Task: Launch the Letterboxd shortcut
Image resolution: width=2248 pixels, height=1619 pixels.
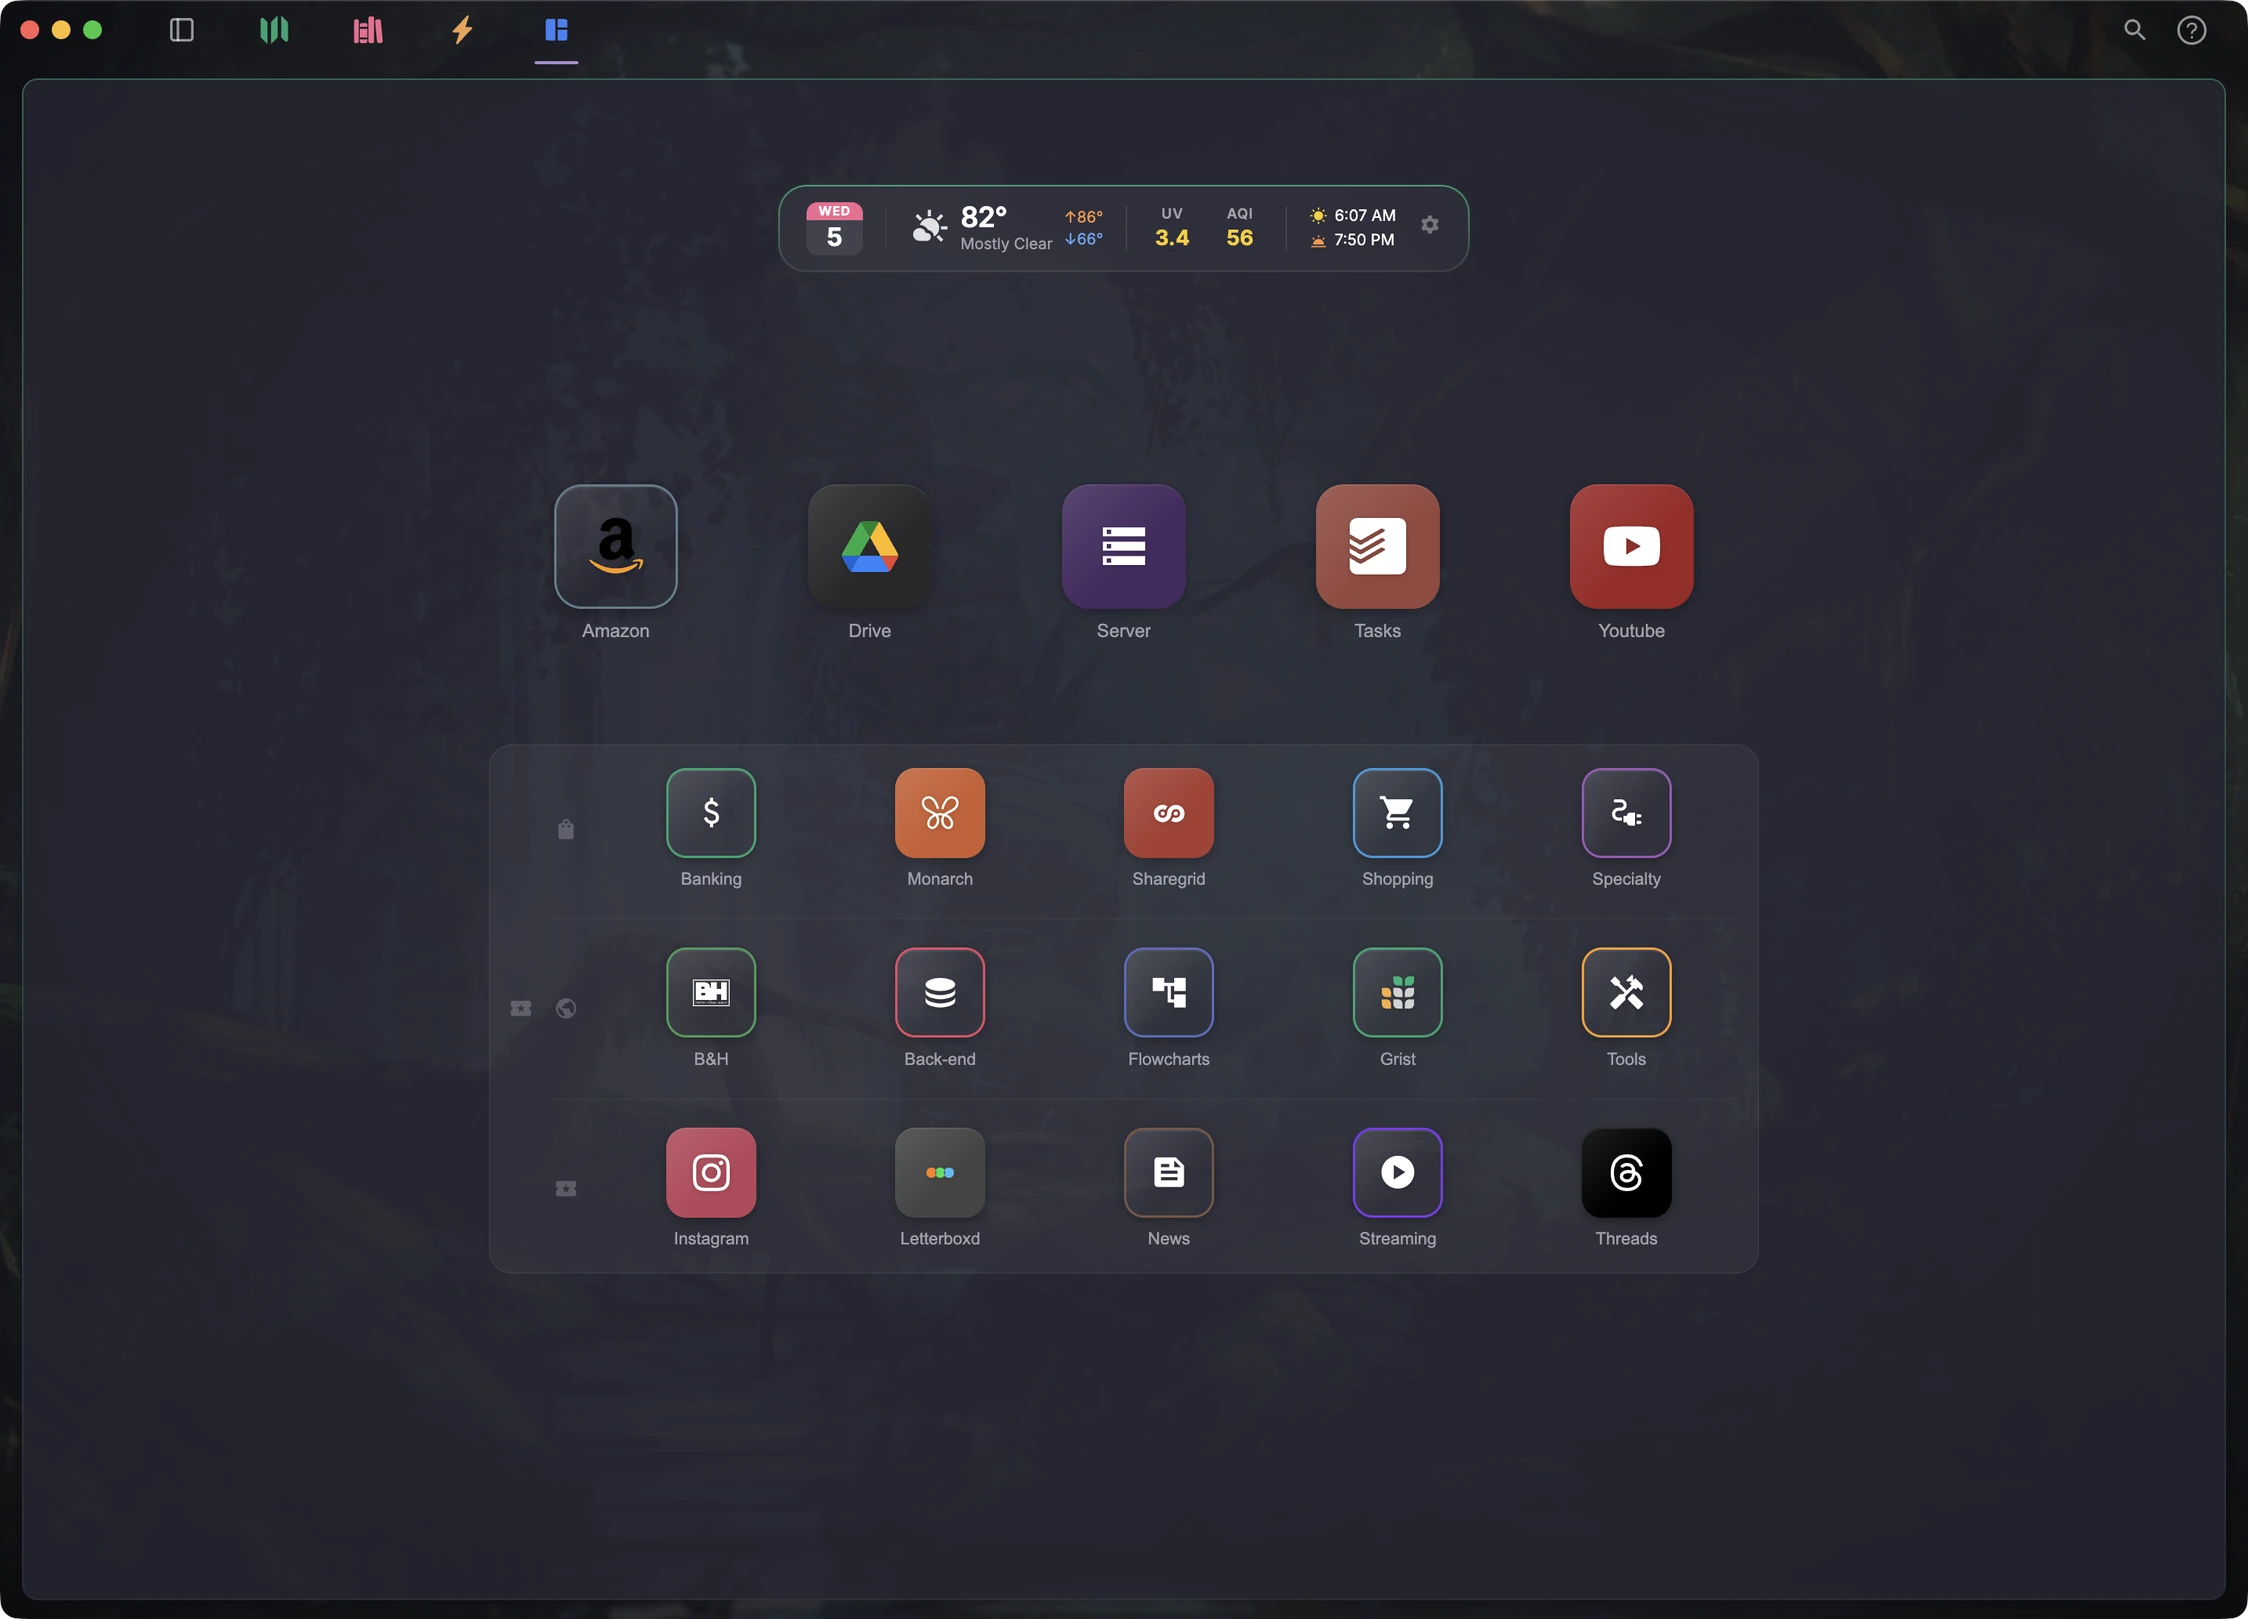Action: pyautogui.click(x=940, y=1172)
